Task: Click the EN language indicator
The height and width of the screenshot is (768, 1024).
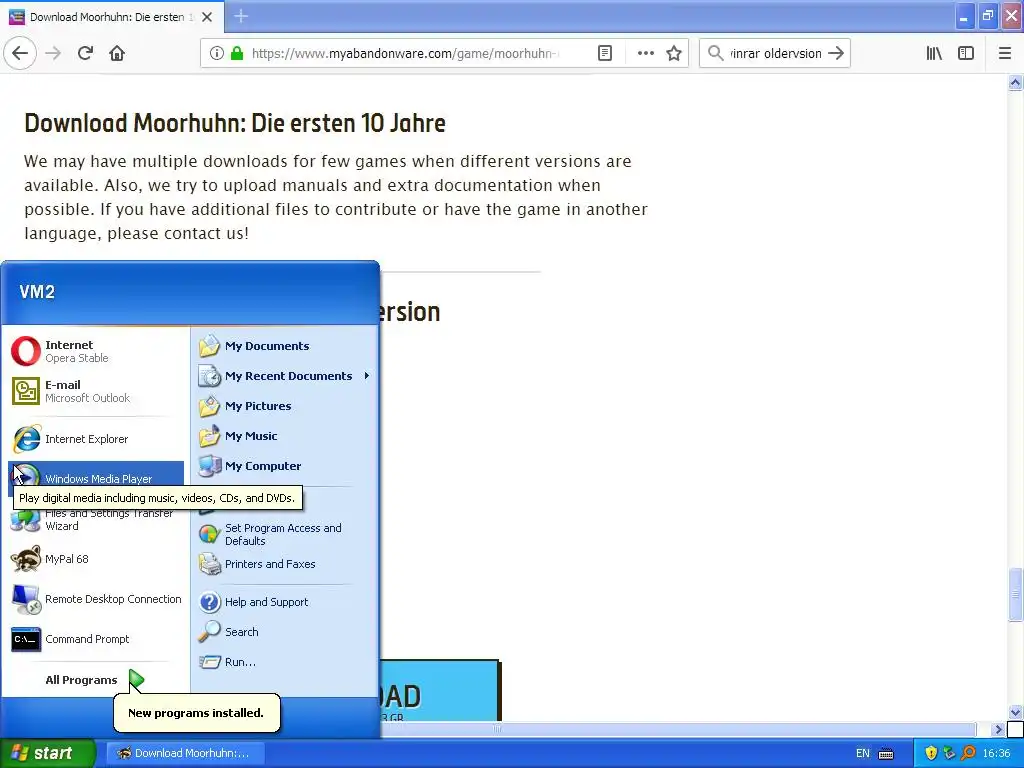Action: click(863, 753)
